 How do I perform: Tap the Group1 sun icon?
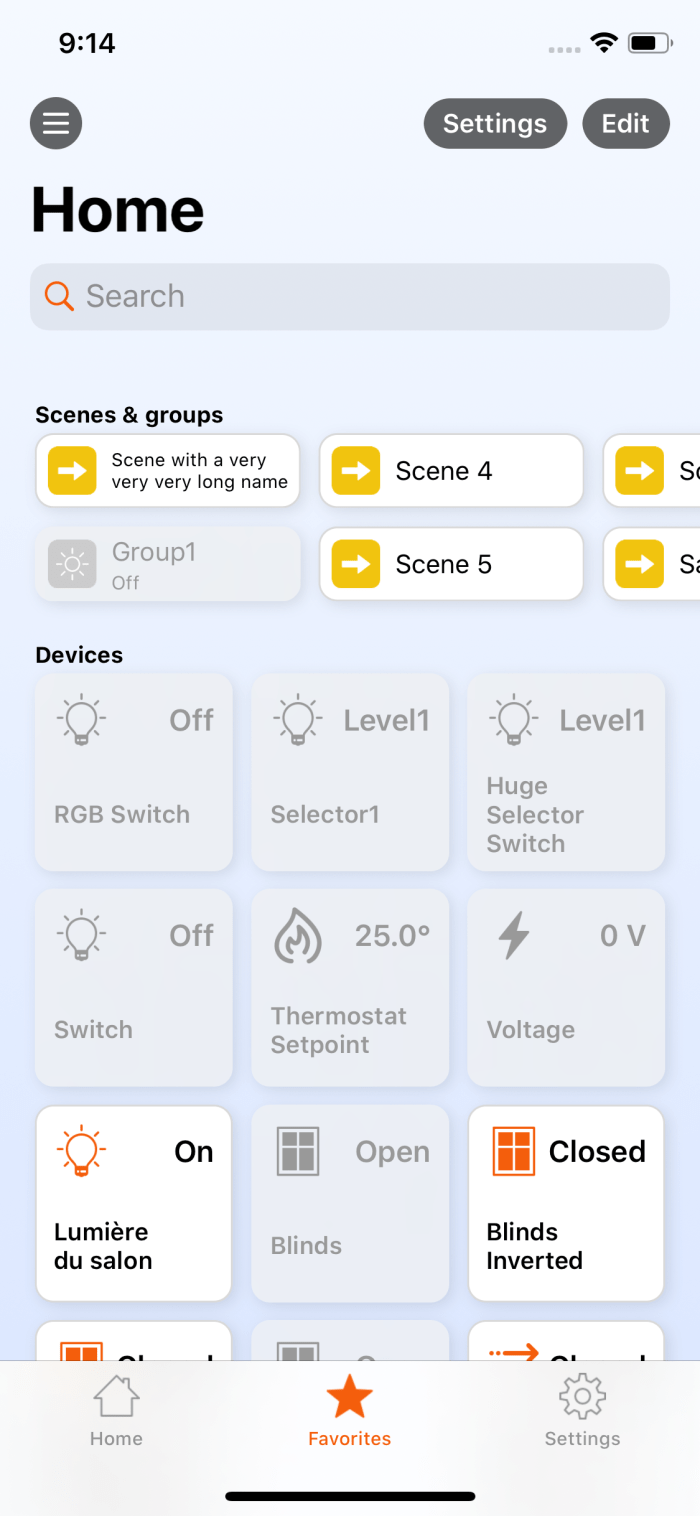pyautogui.click(x=72, y=564)
